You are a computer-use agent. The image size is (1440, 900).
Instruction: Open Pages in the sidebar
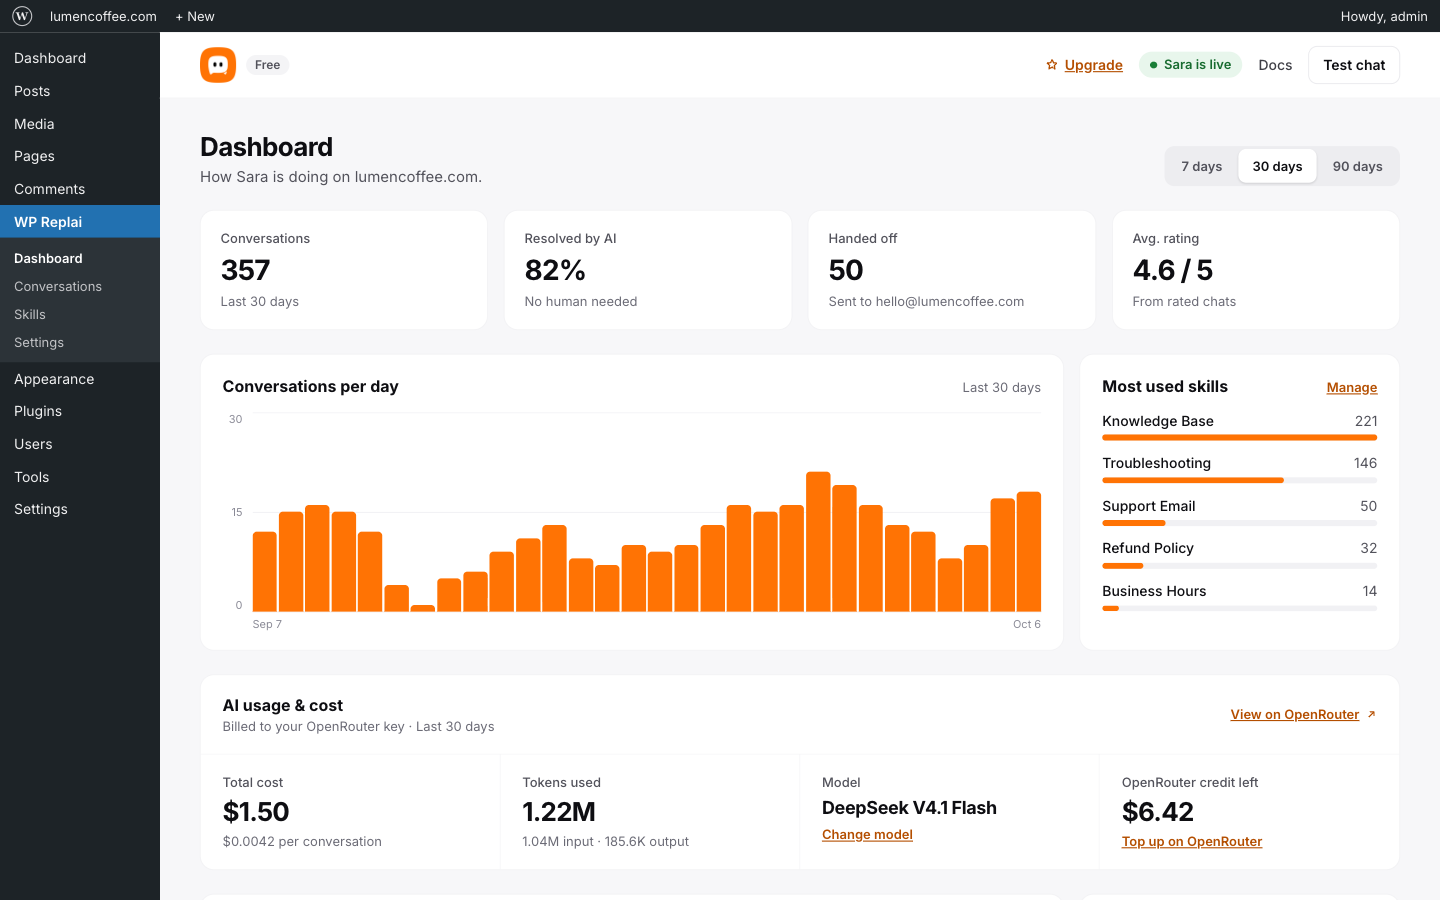point(80,156)
